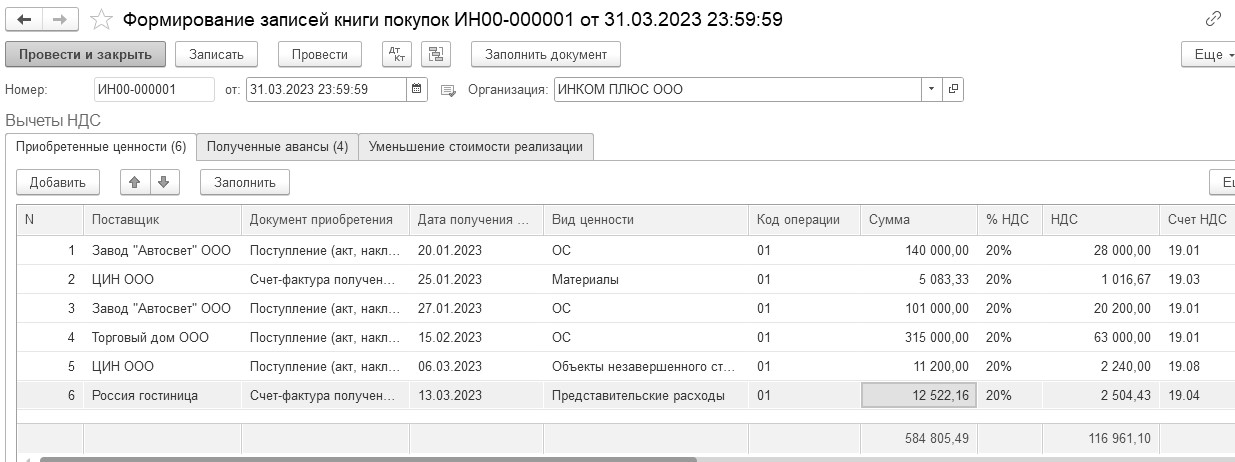The width and height of the screenshot is (1235, 462).
Task: Open the calendar date picker
Action: click(x=417, y=89)
